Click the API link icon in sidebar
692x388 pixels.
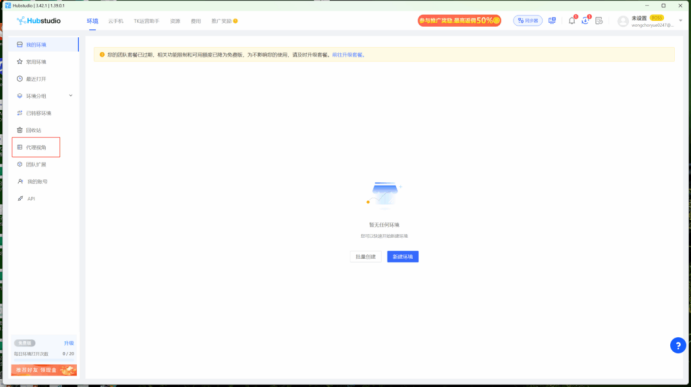tap(20, 199)
